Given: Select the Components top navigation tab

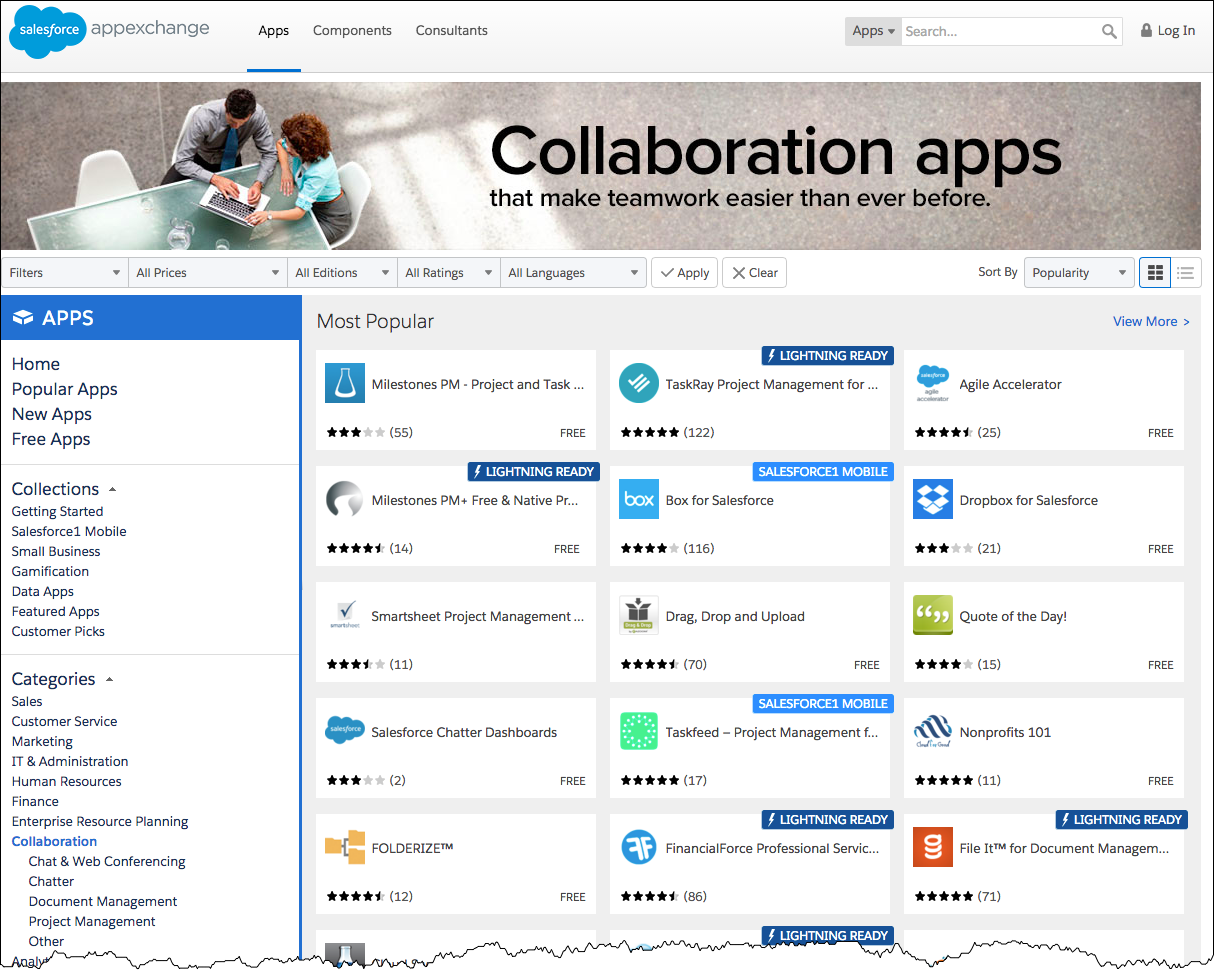Looking at the screenshot, I should [352, 31].
